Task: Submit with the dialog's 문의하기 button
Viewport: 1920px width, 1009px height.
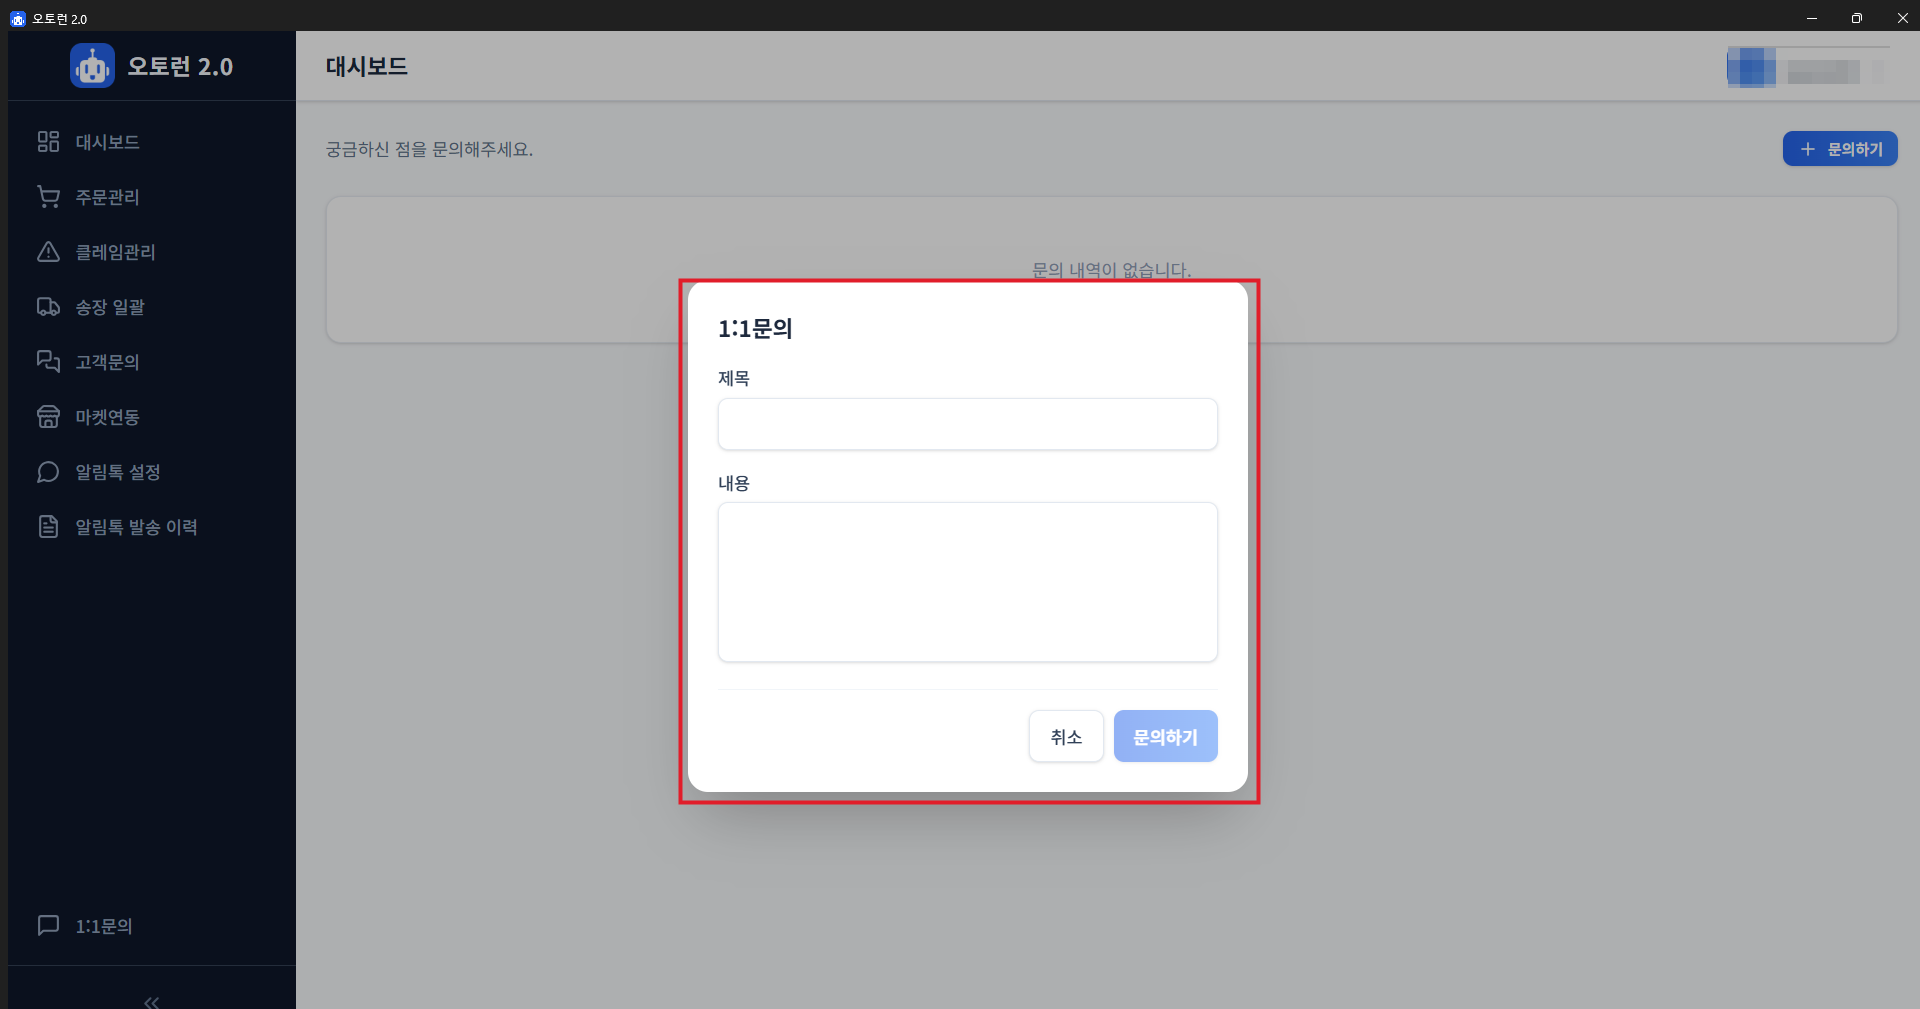Action: click(1165, 736)
